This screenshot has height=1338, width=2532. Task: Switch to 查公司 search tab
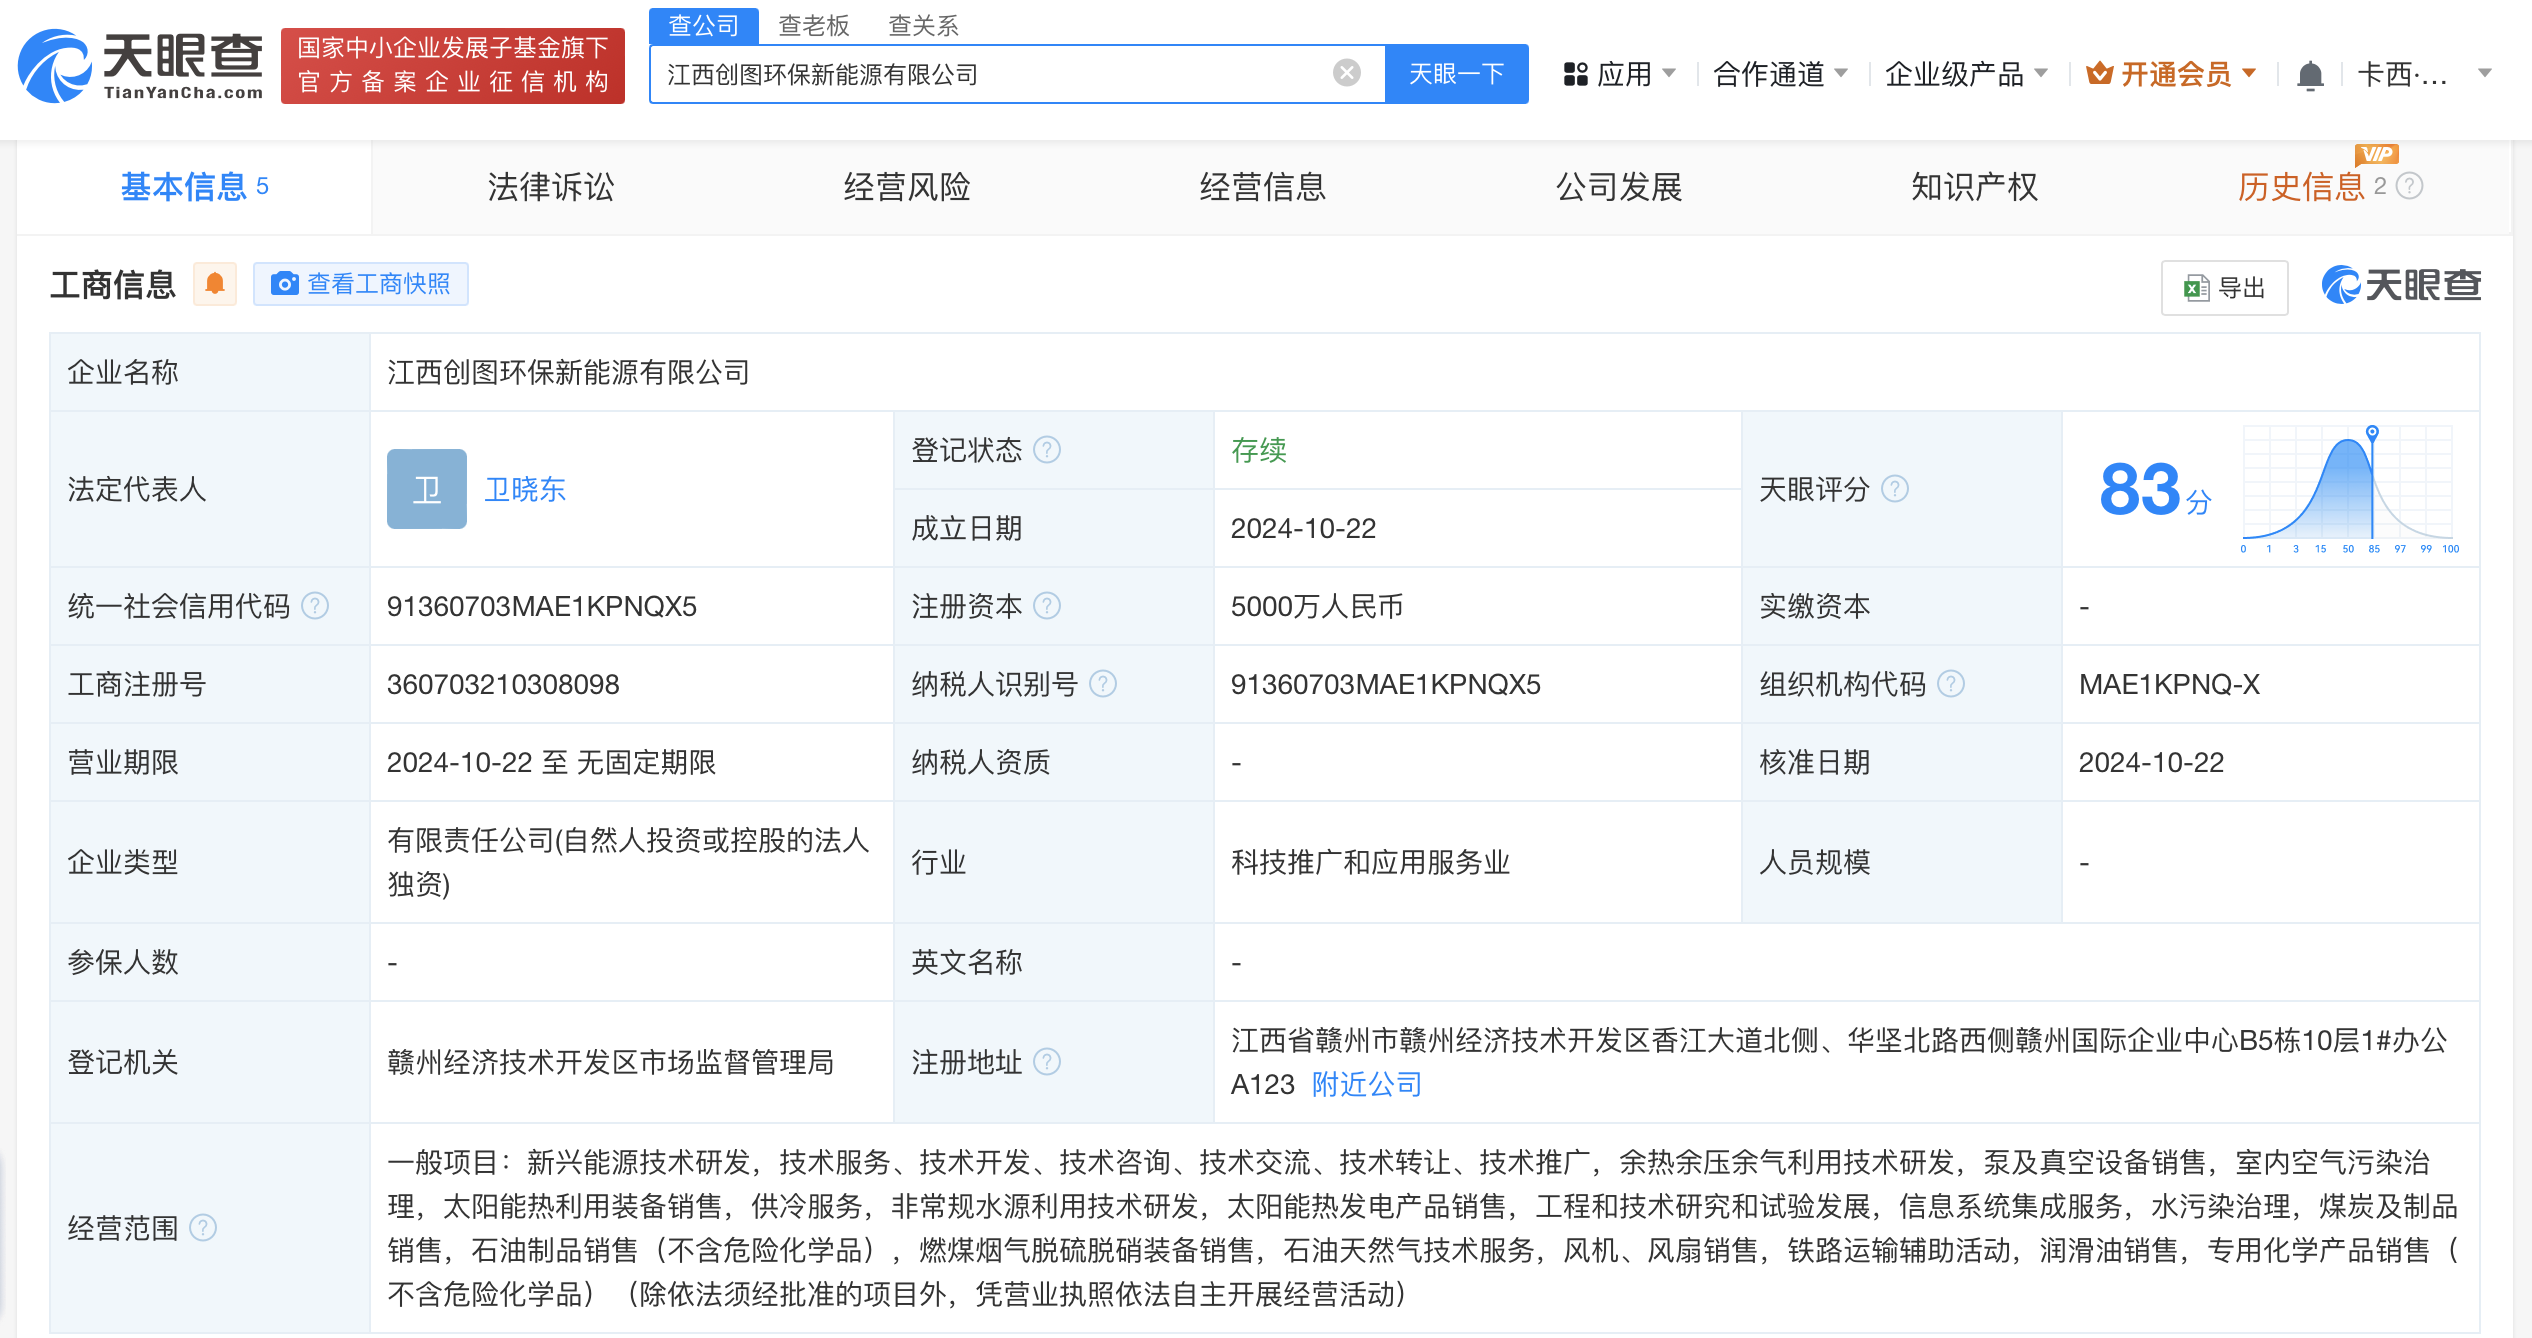pyautogui.click(x=704, y=25)
